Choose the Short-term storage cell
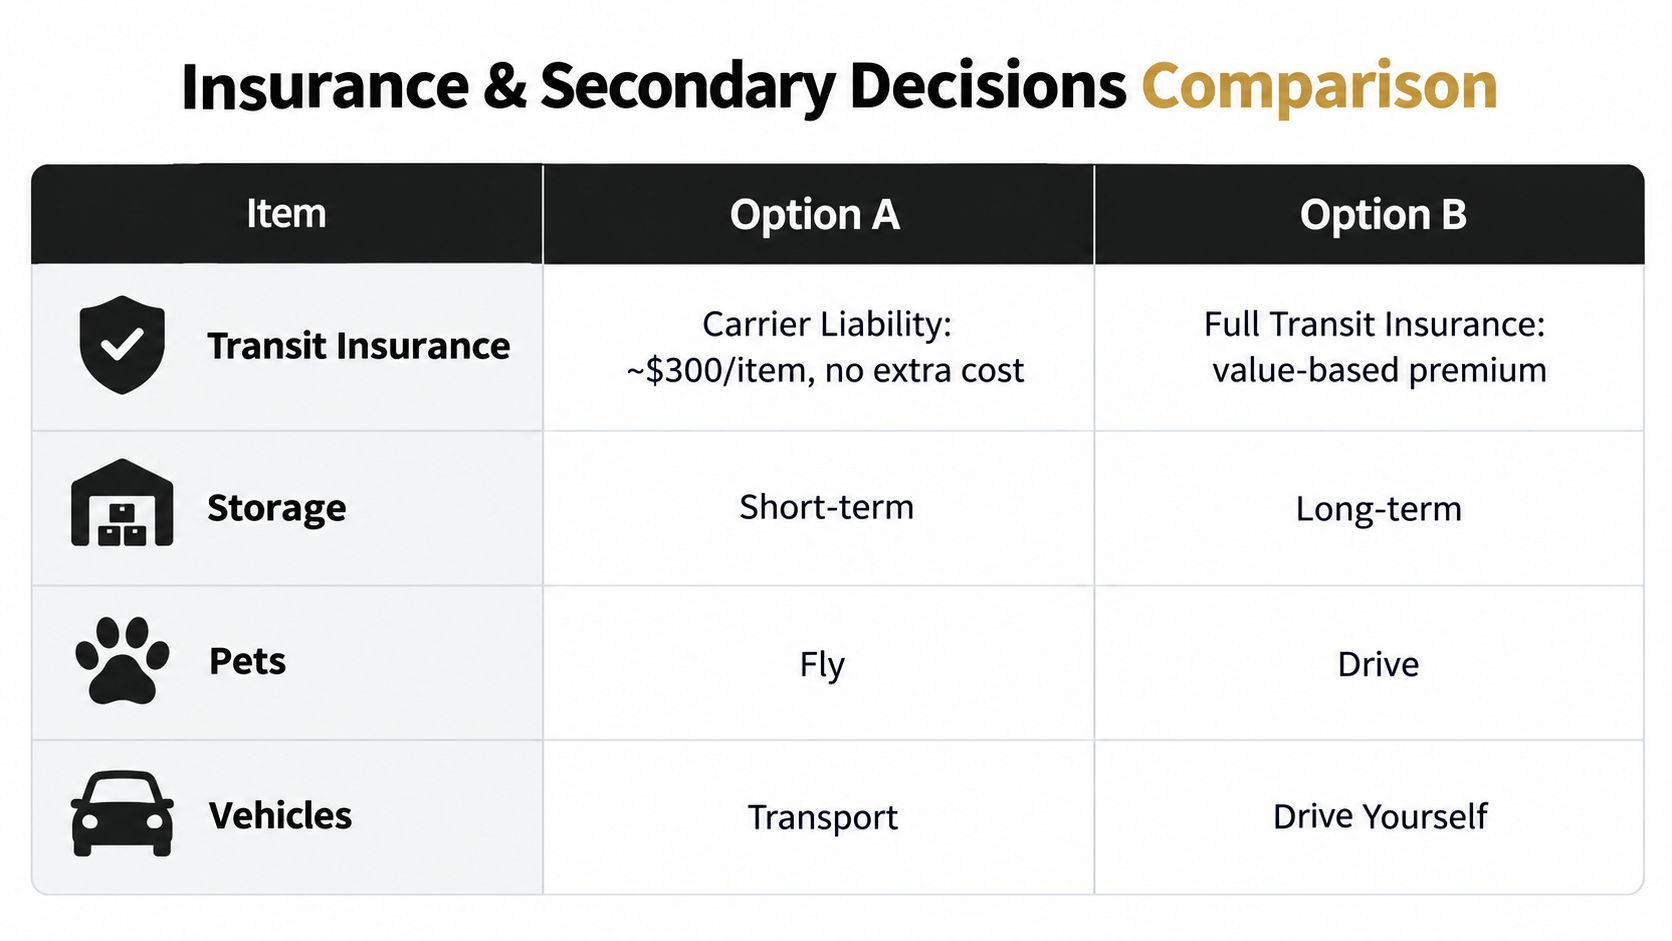Screen dimensions: 1672x941 click(x=818, y=508)
